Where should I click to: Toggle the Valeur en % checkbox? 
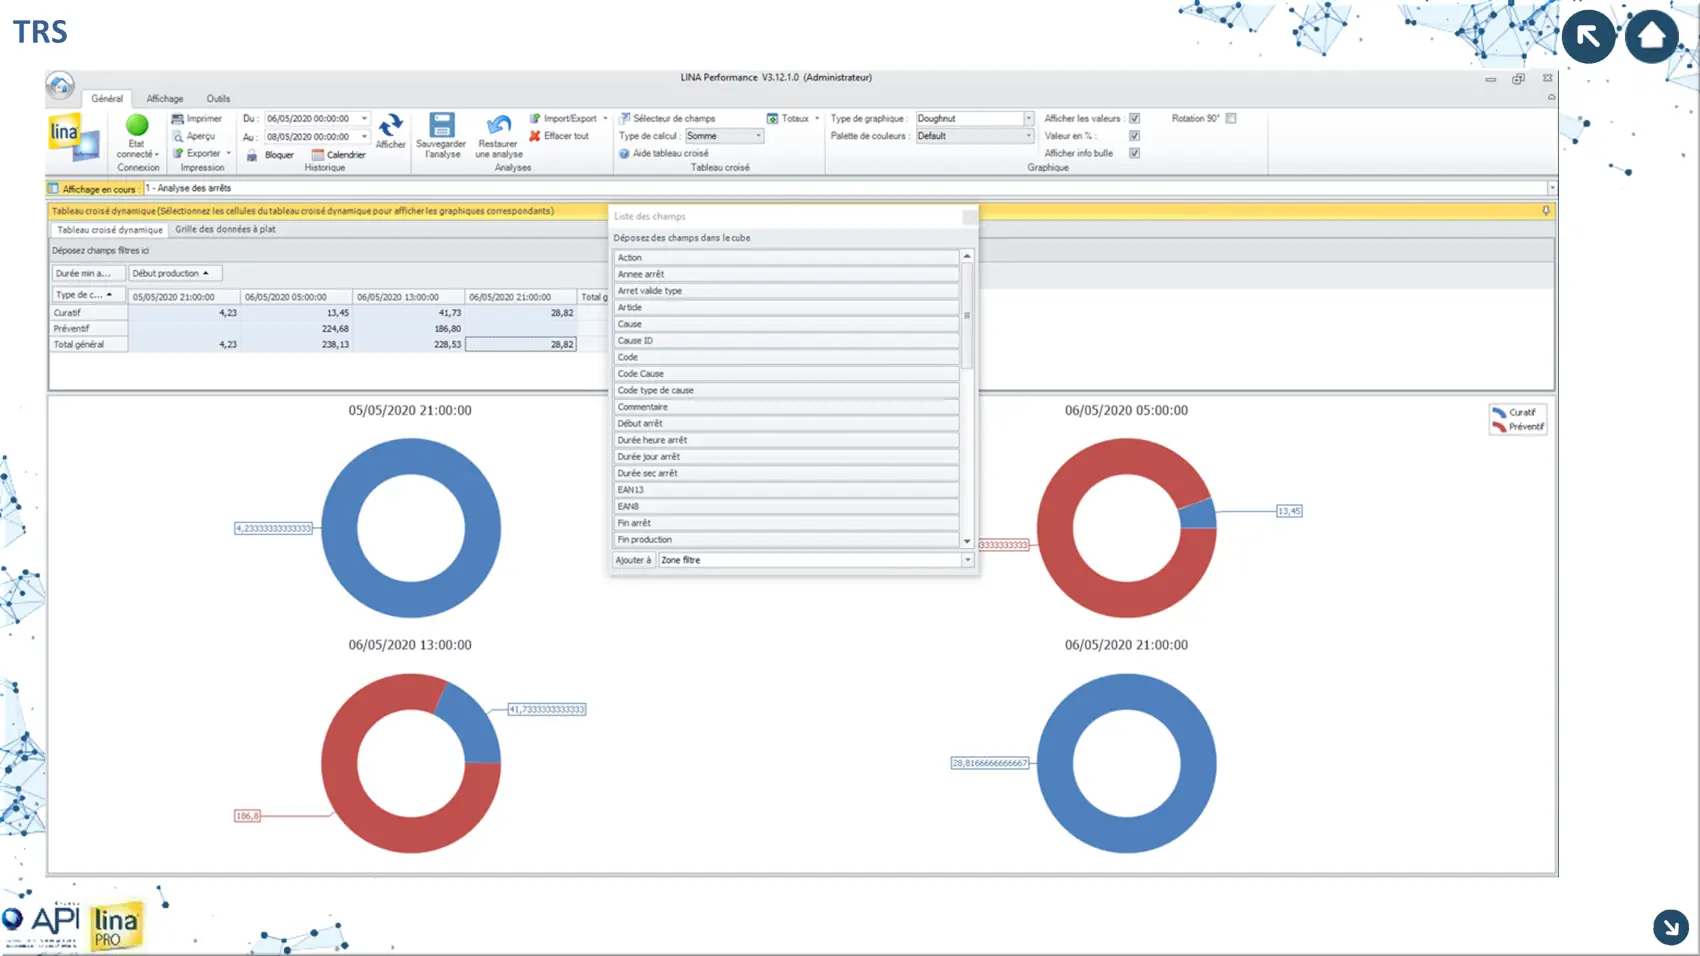pyautogui.click(x=1134, y=136)
